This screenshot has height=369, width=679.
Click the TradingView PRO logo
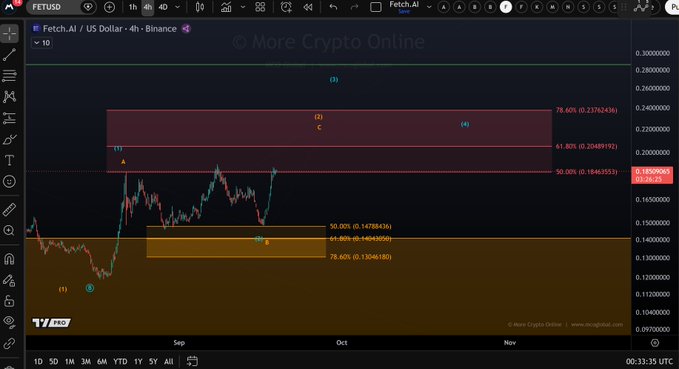click(x=52, y=323)
